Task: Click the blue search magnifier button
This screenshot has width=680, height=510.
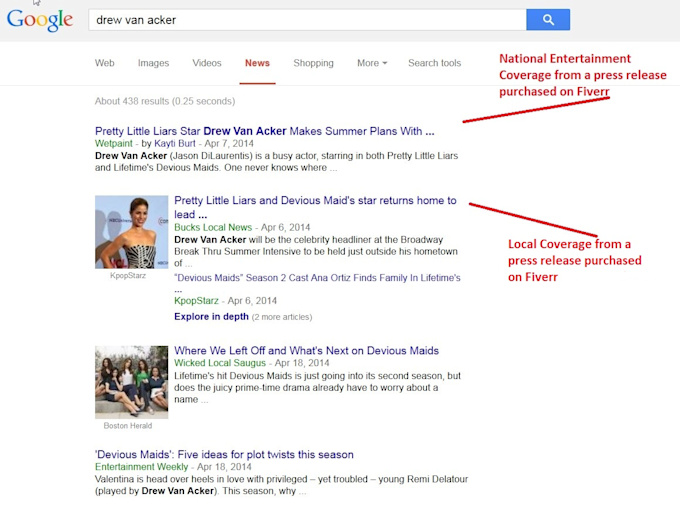Action: (548, 20)
